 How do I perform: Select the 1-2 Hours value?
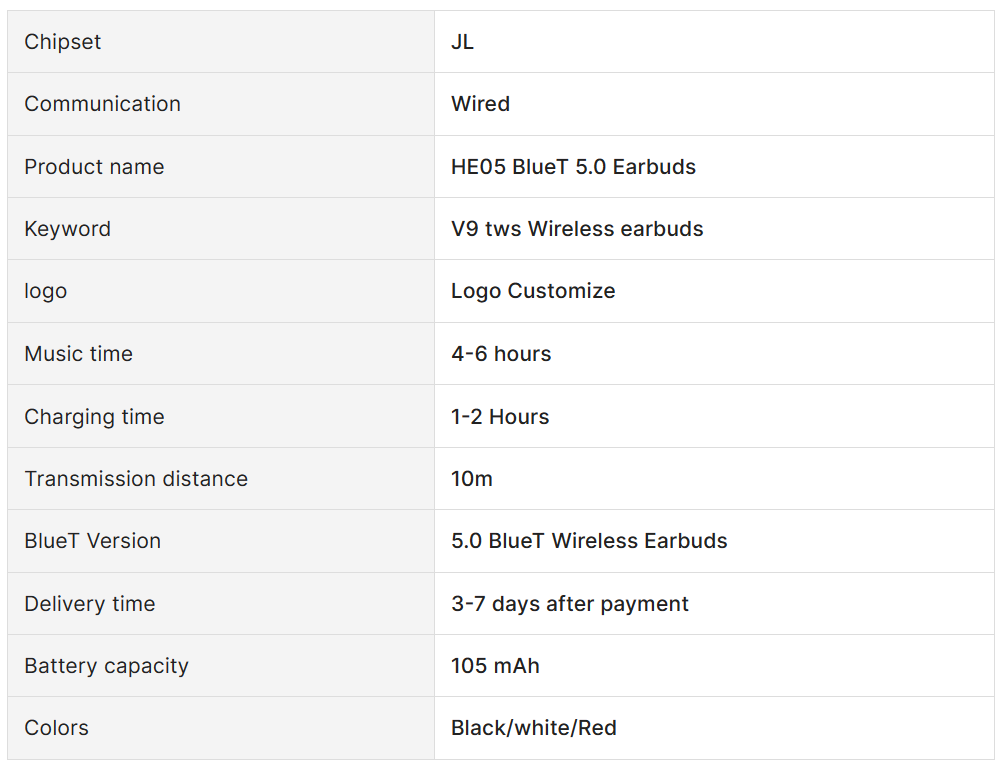pos(500,417)
